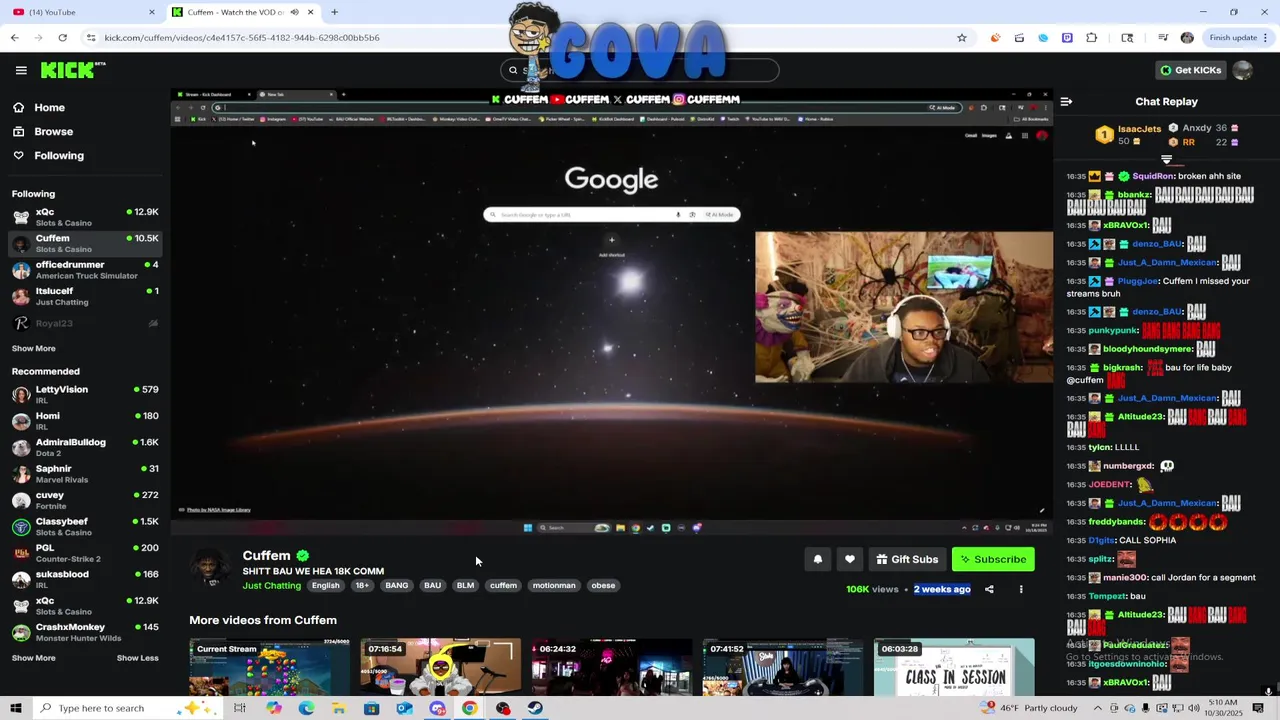Click the Cuffem channel name
The height and width of the screenshot is (720, 1280).
click(x=266, y=556)
